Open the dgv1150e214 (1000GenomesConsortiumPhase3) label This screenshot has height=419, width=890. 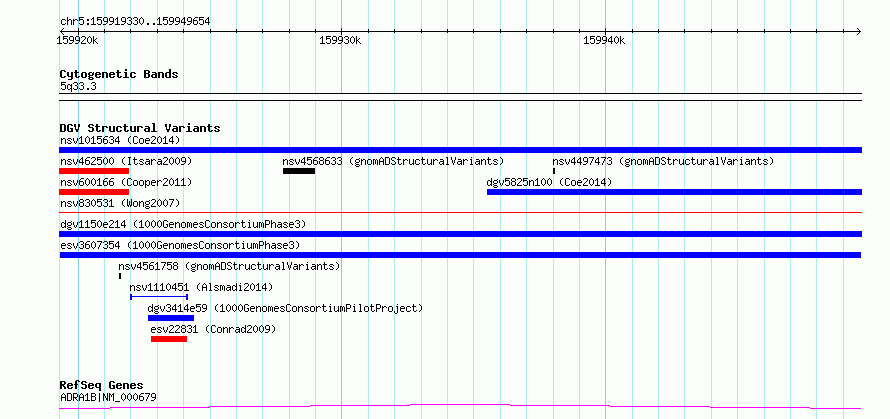(x=183, y=224)
